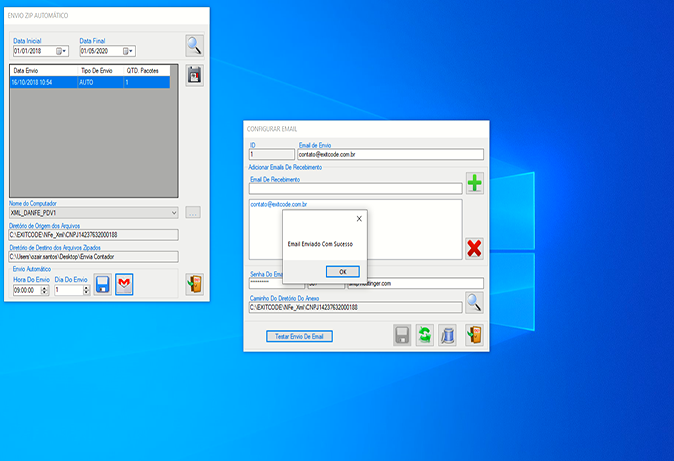Close the success message dialog with X
This screenshot has width=674, height=461.
359,218
